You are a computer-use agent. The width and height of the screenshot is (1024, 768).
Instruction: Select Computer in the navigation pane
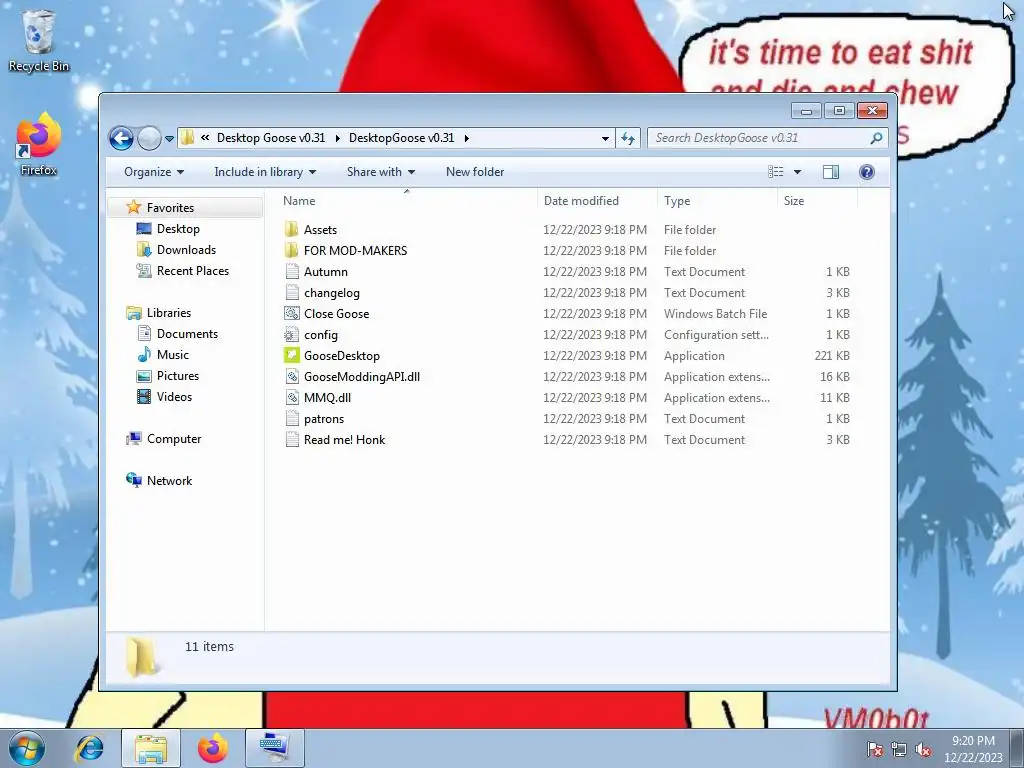tap(173, 439)
